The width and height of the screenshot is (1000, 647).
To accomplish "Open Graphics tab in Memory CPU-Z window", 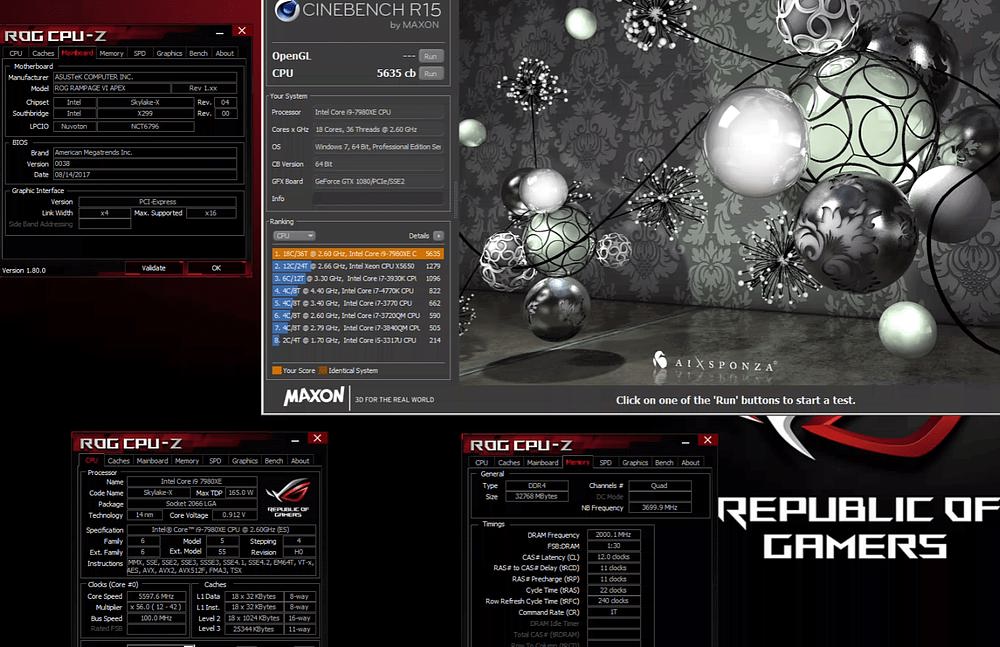I will (x=635, y=463).
